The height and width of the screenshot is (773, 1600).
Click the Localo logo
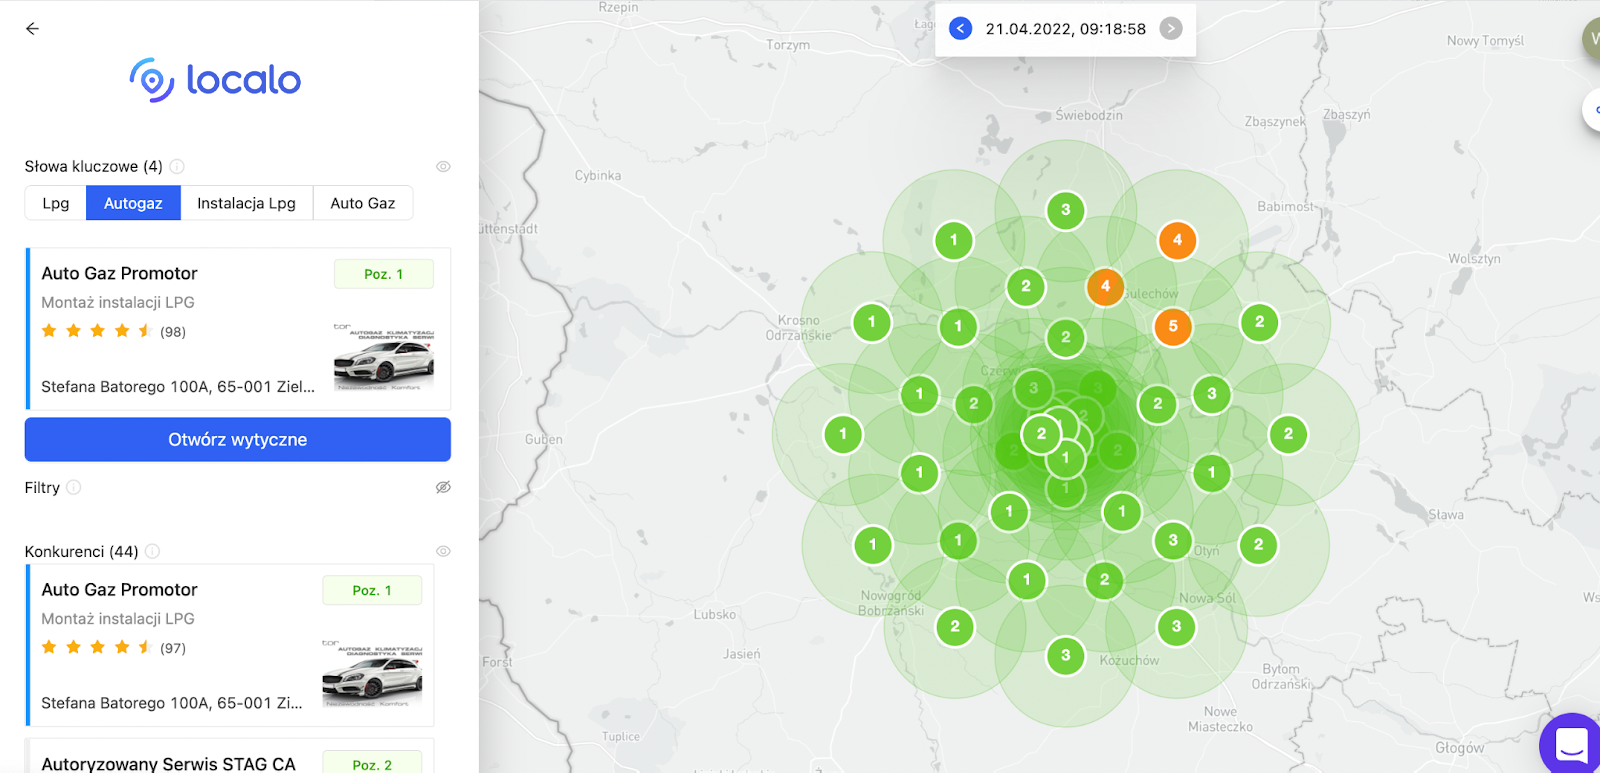pos(215,80)
